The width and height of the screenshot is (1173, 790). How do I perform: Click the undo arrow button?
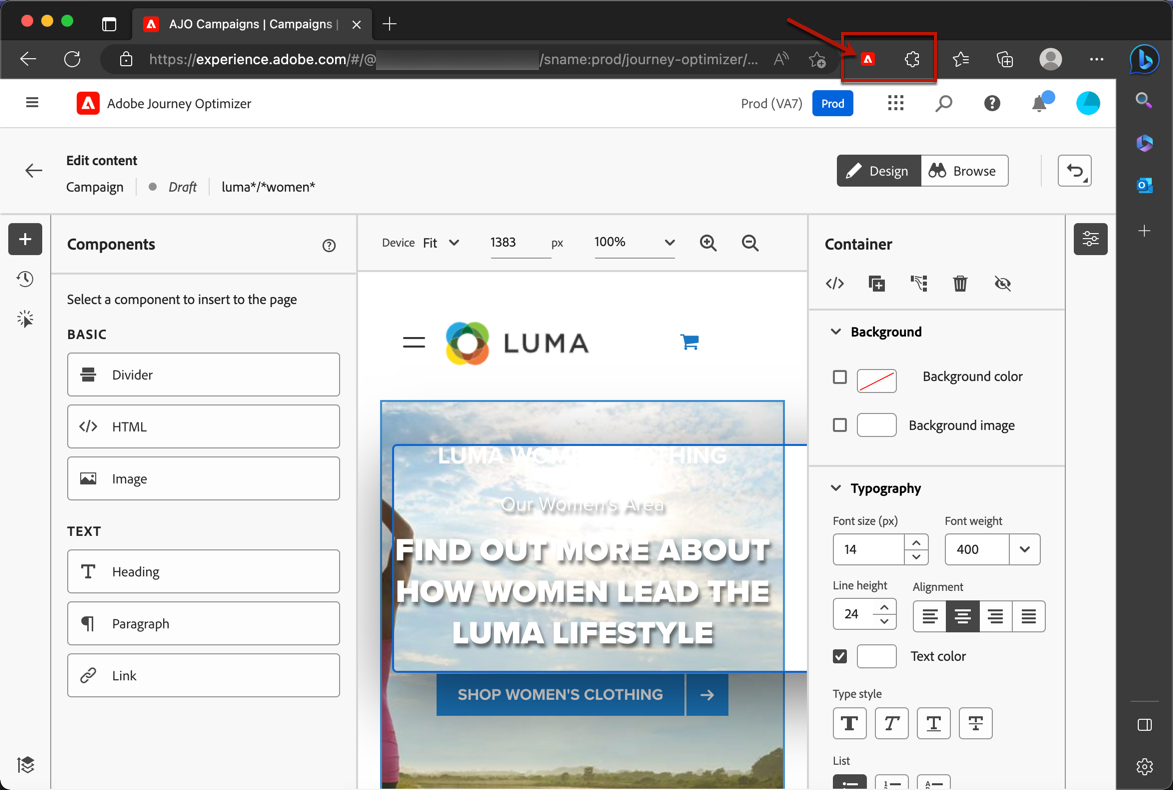click(1075, 171)
